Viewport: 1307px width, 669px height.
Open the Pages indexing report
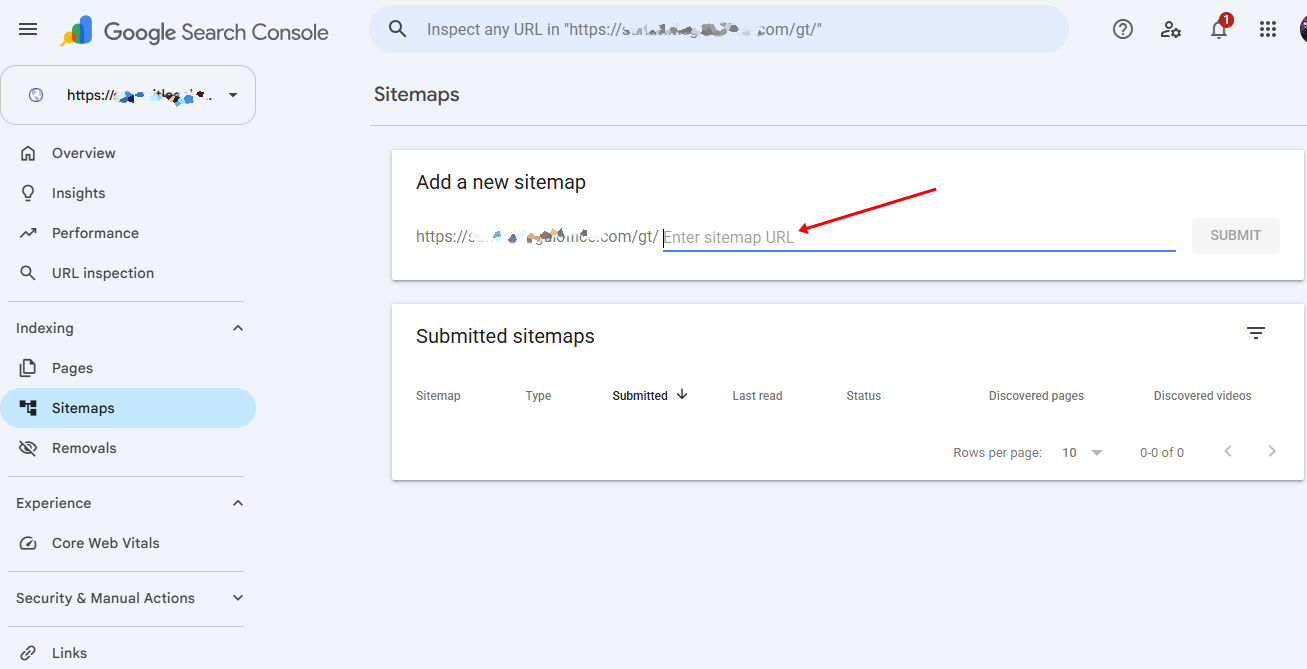click(128, 368)
